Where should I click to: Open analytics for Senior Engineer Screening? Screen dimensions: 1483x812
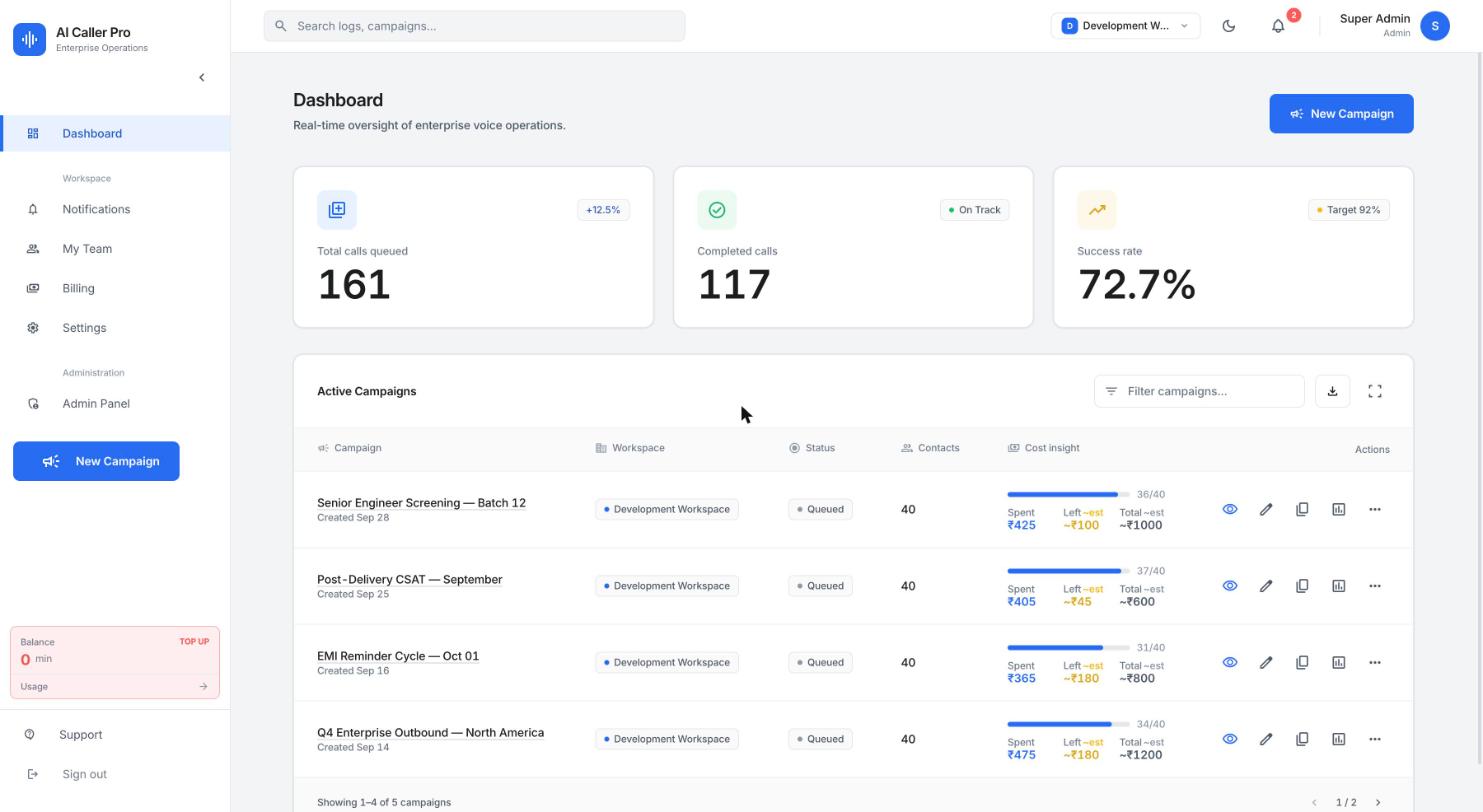pos(1338,509)
